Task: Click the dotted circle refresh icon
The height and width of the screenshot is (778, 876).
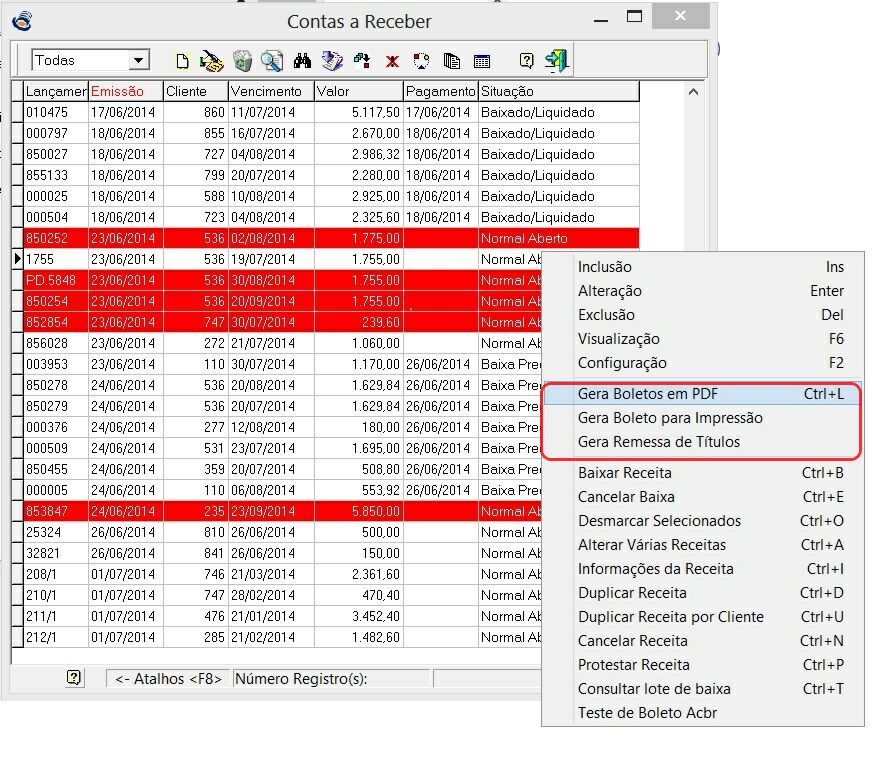Action: pos(421,60)
